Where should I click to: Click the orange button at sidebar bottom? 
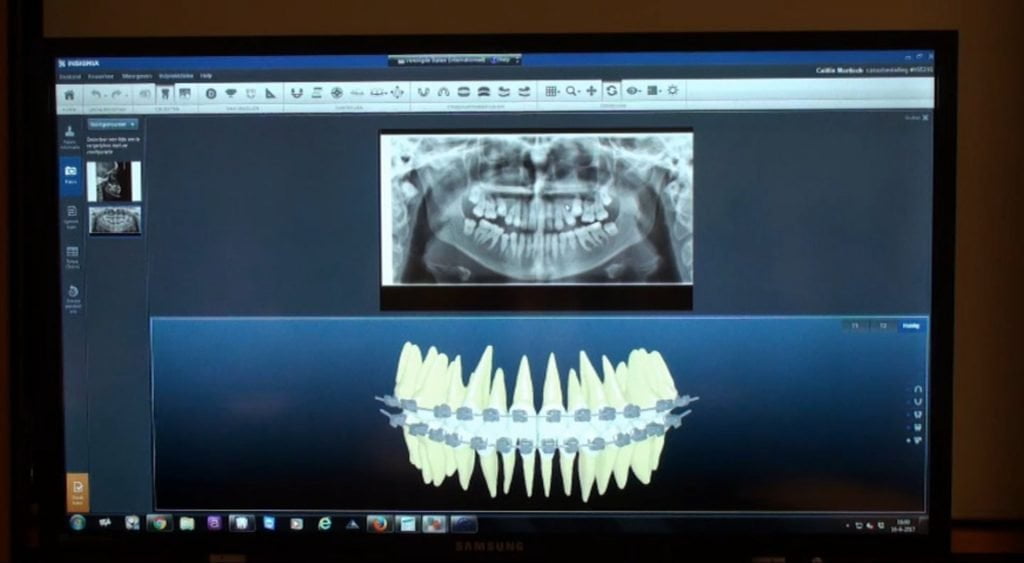click(x=77, y=492)
